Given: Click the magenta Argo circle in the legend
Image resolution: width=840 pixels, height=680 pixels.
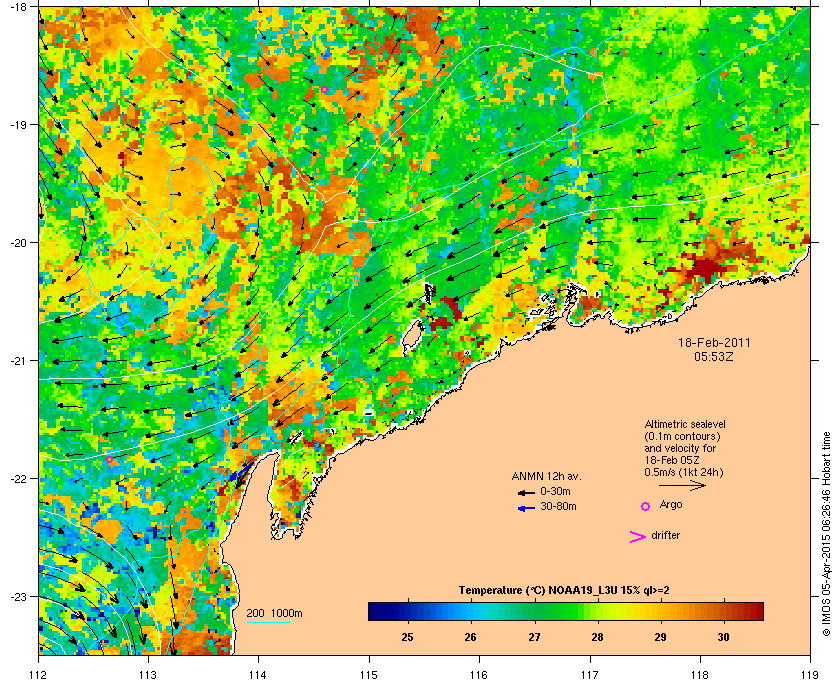Looking at the screenshot, I should point(646,506).
